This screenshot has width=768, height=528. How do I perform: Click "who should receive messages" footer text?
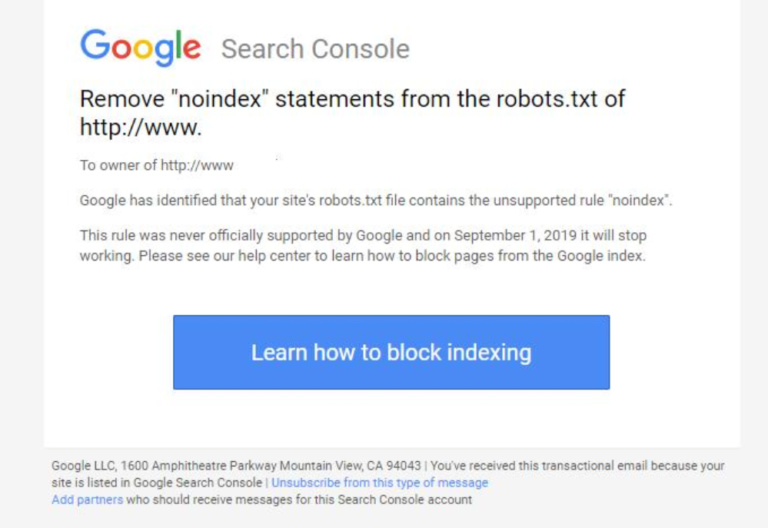click(200, 499)
